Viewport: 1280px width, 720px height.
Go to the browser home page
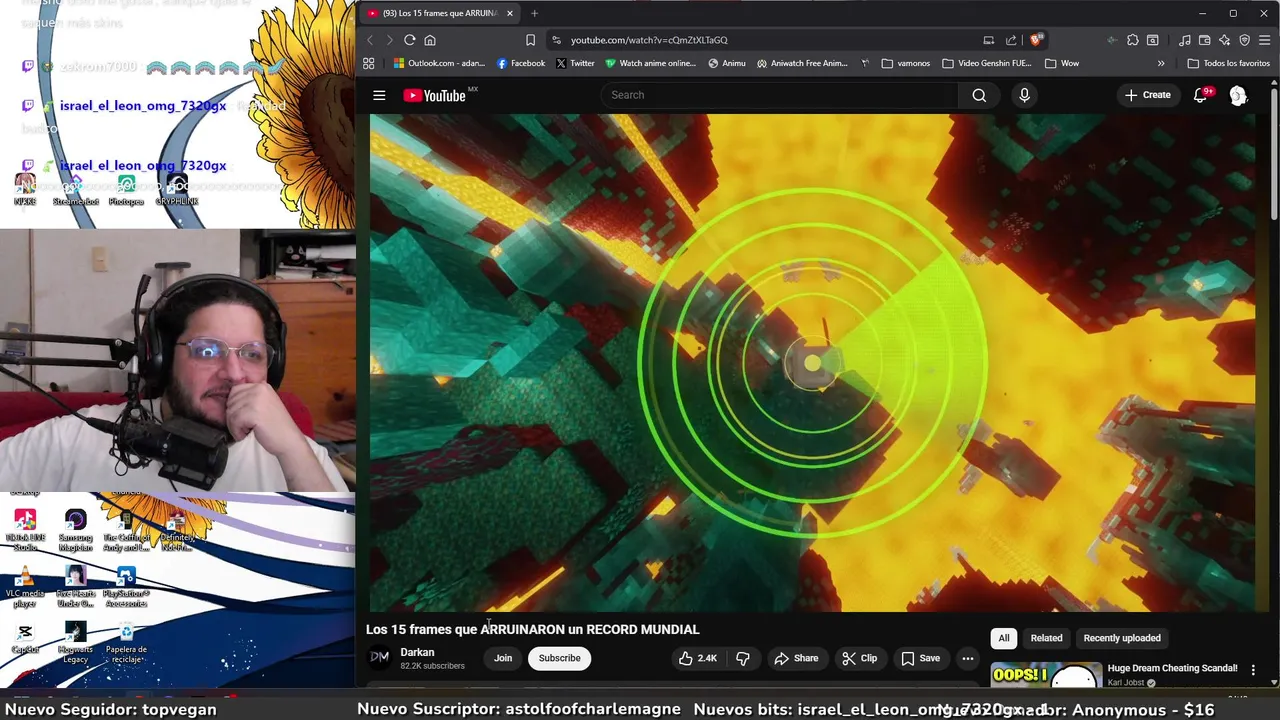[430, 40]
